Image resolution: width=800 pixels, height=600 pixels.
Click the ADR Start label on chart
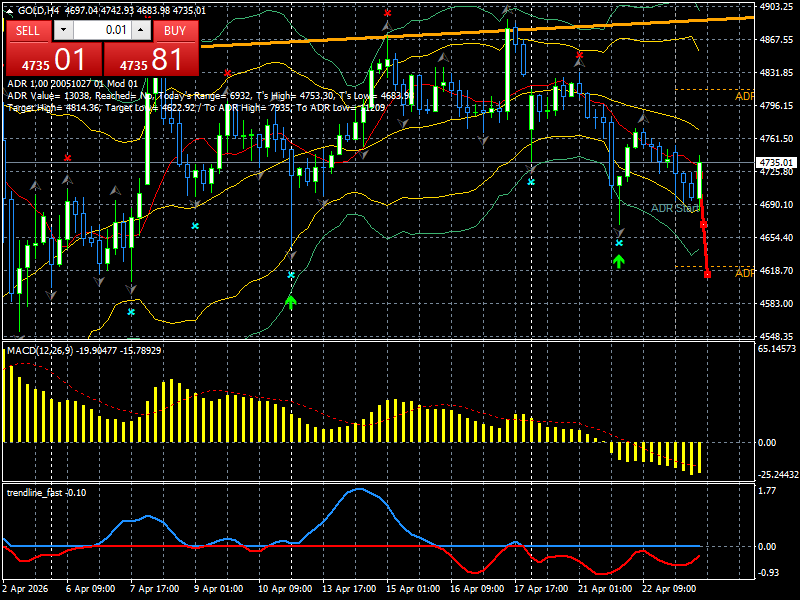pos(675,208)
